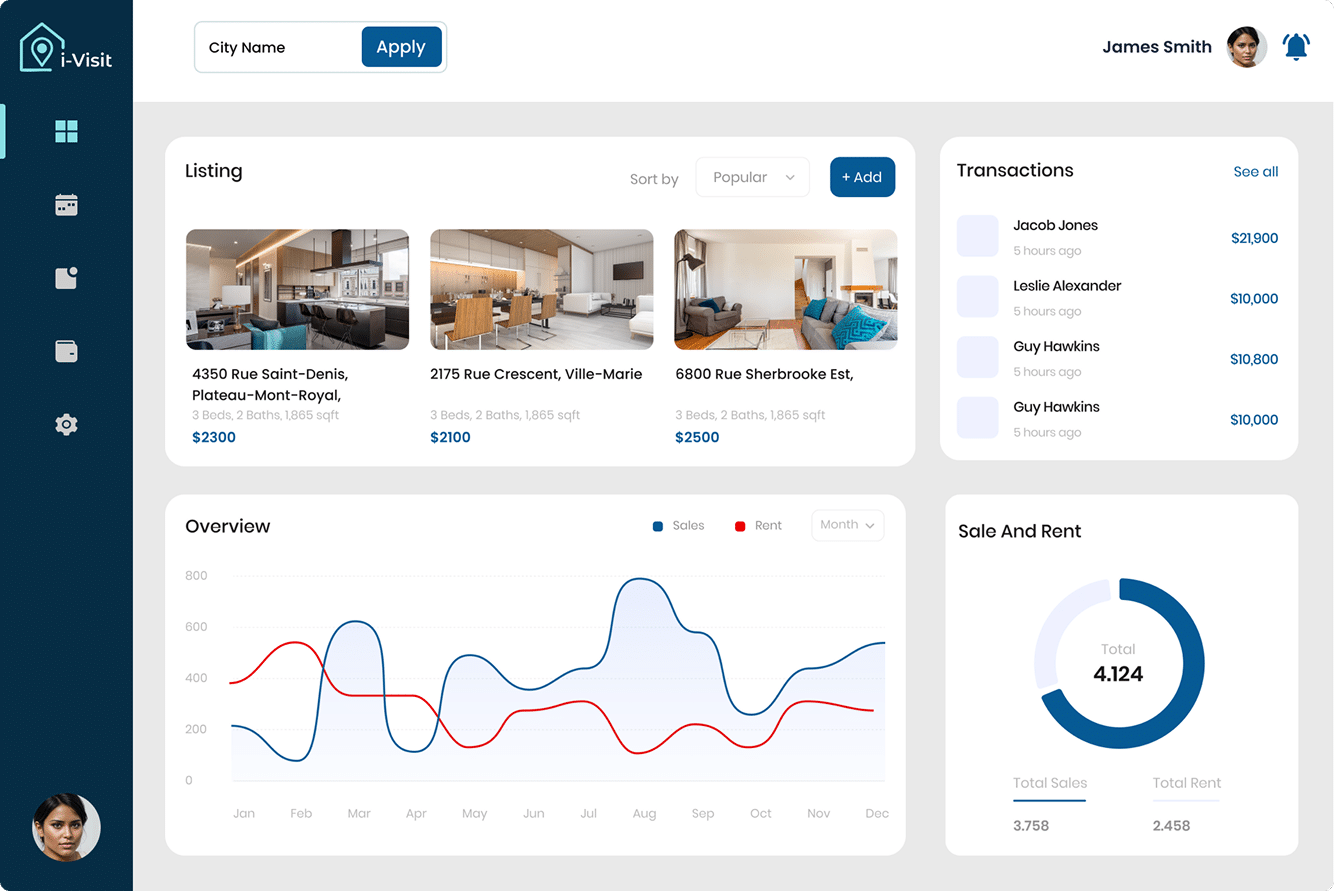
Task: Open the Month dropdown in Overview
Action: 847,525
